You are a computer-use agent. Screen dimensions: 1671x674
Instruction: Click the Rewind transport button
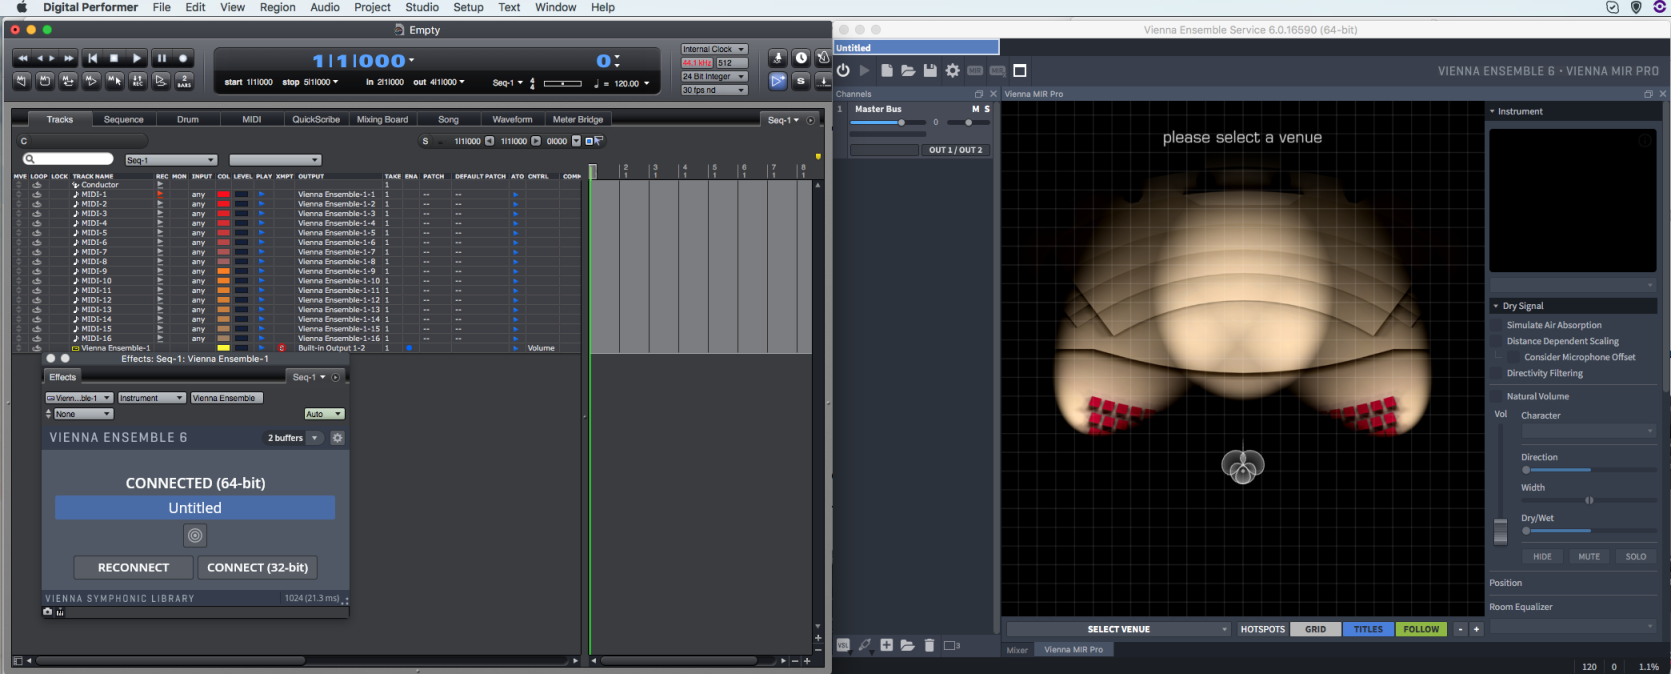coord(22,58)
